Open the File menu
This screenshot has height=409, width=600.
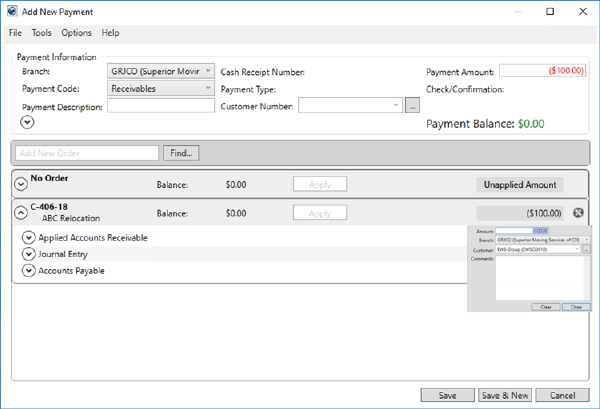pyautogui.click(x=15, y=33)
